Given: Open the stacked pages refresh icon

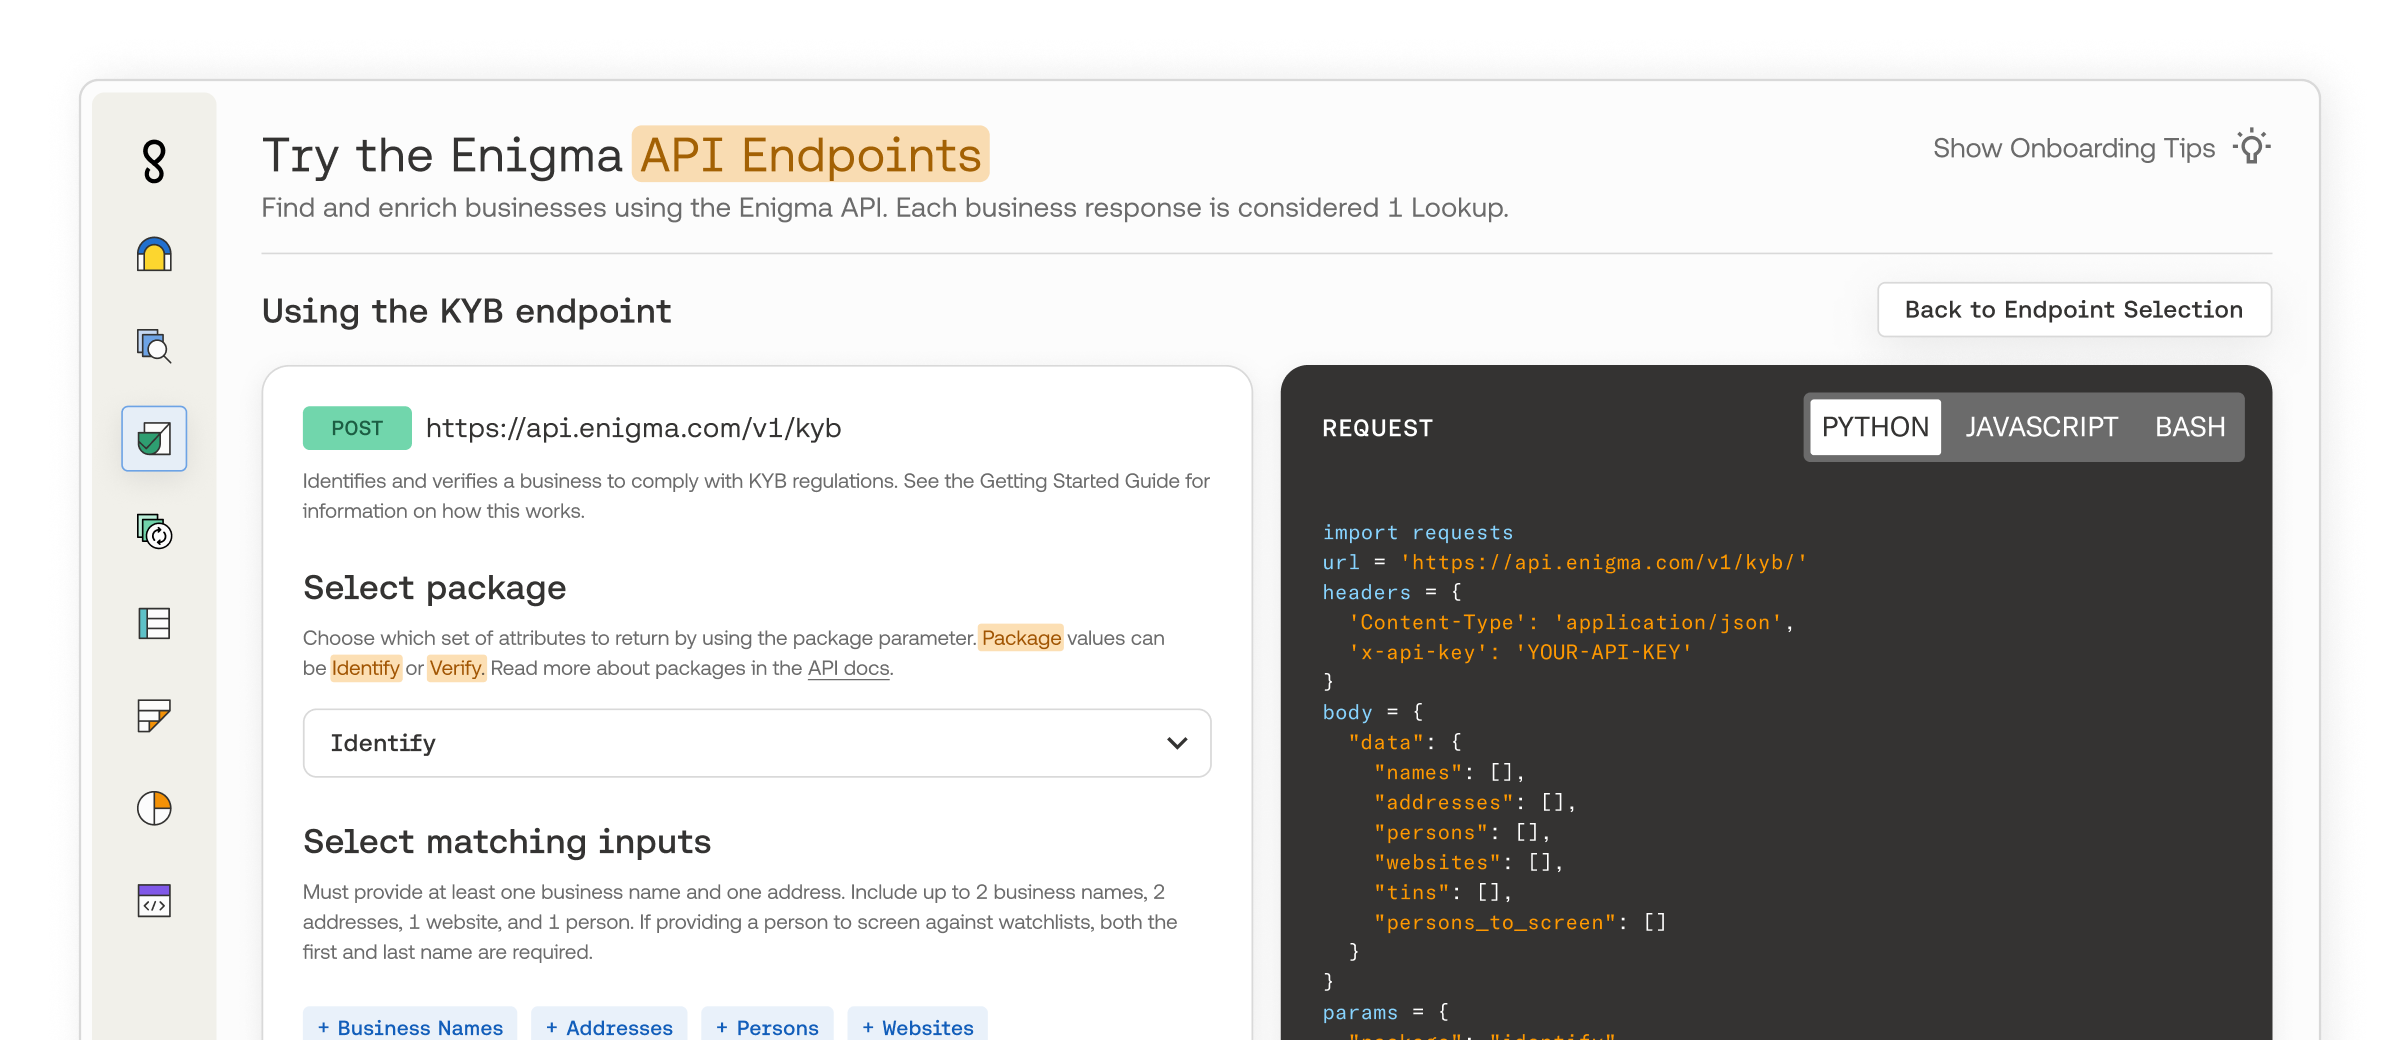Looking at the screenshot, I should click(x=154, y=531).
